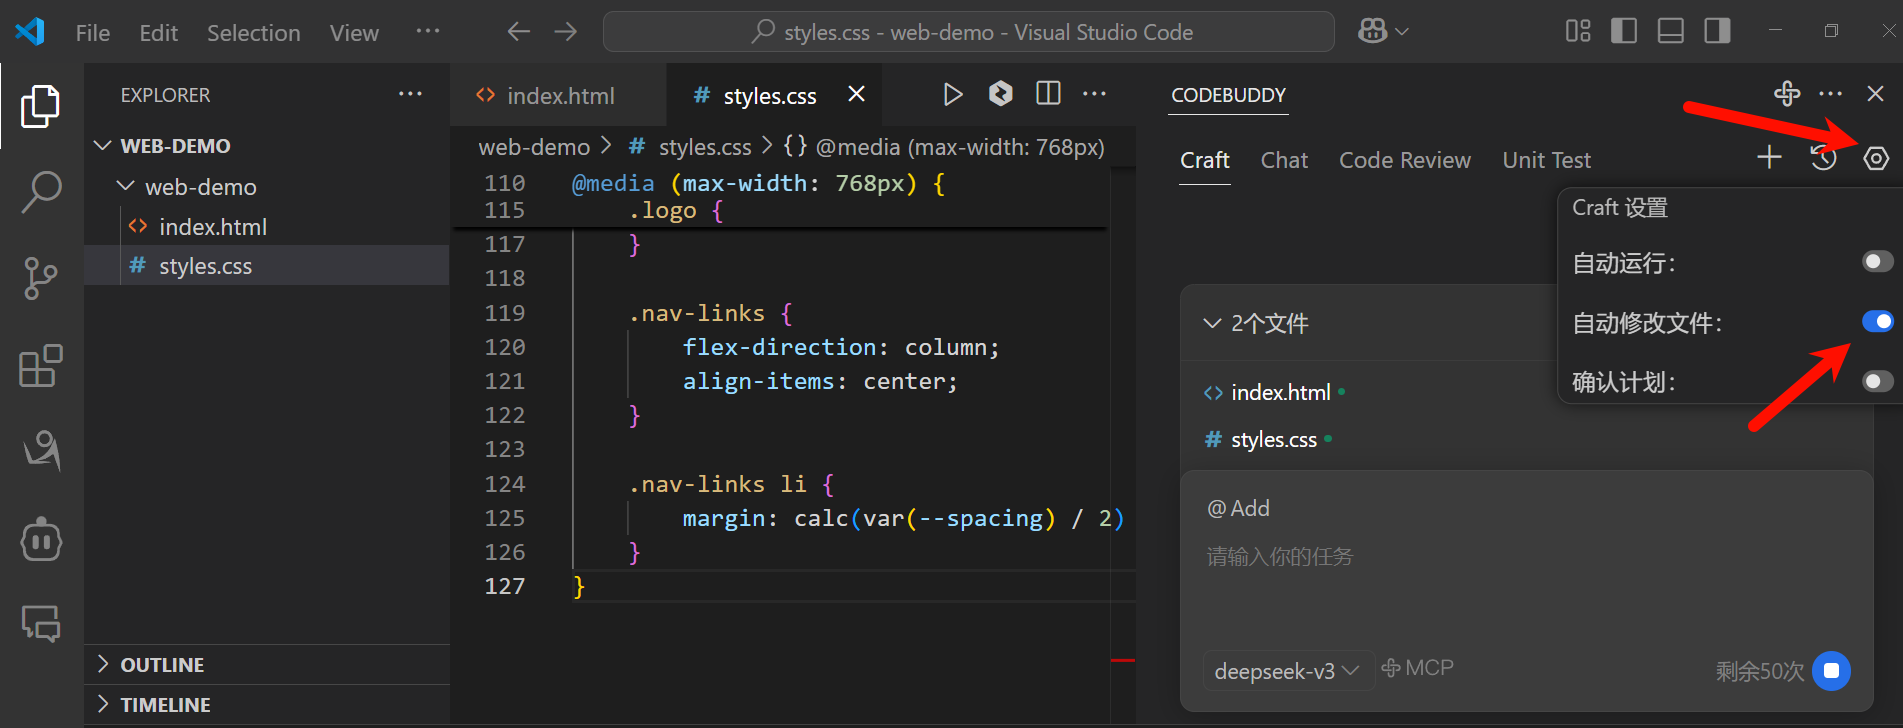Disable the 自动修改文件 toggle
Image resolution: width=1903 pixels, height=728 pixels.
pyautogui.click(x=1877, y=322)
